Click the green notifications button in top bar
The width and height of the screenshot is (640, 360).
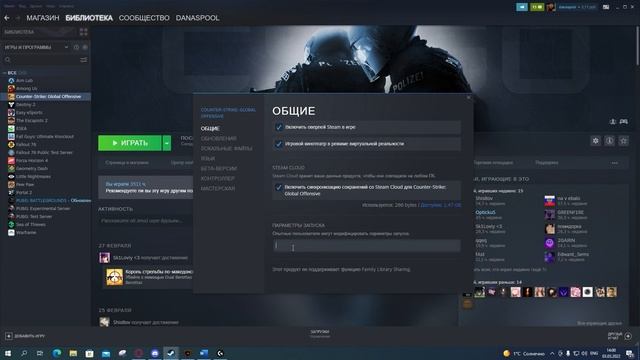(x=537, y=7)
